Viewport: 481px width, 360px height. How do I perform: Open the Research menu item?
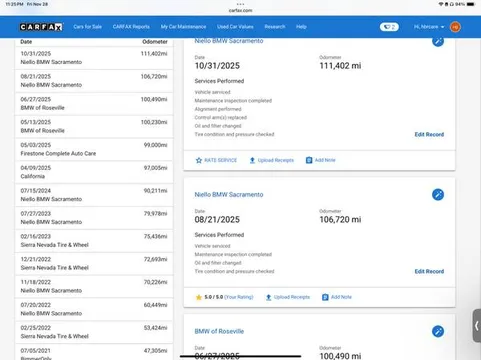point(275,27)
